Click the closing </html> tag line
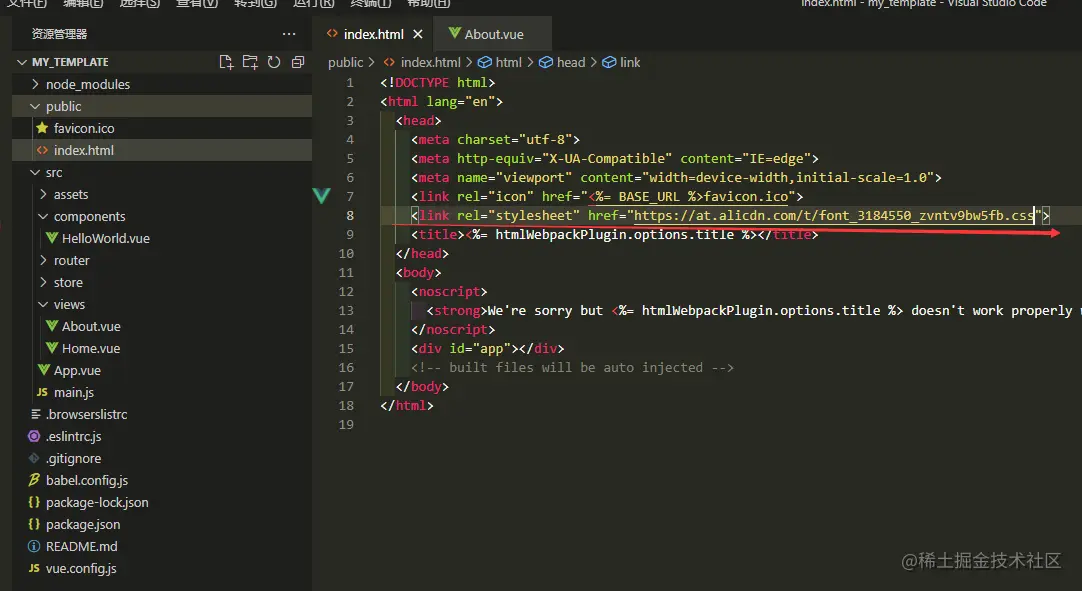 point(406,406)
